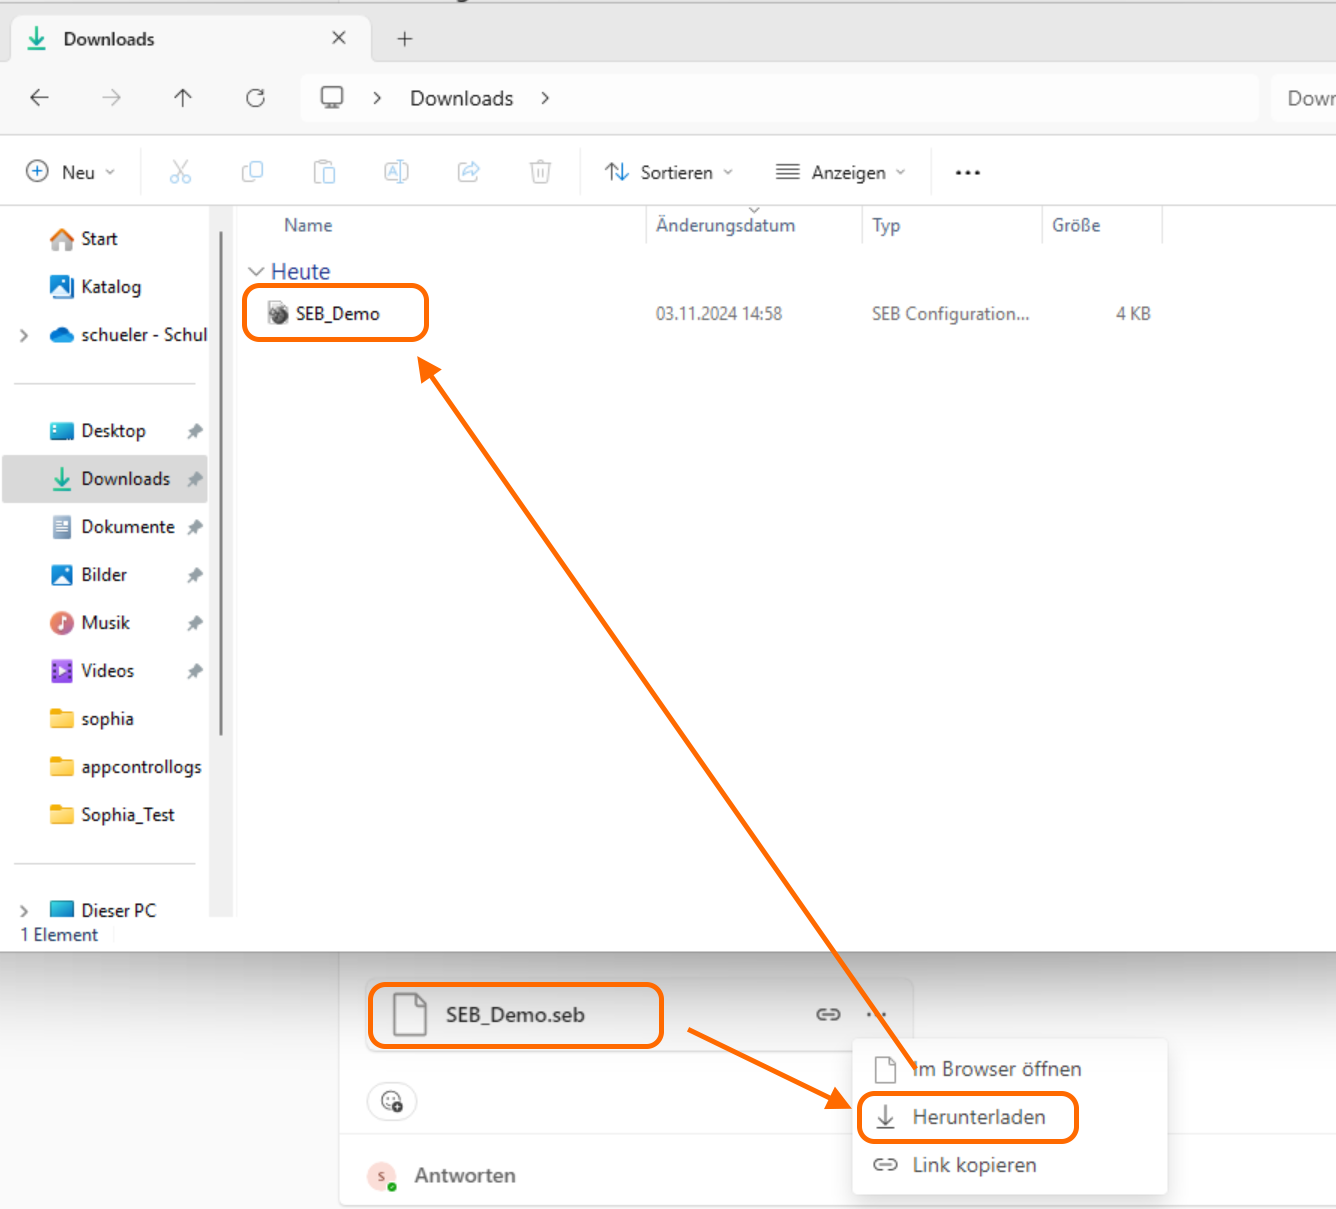This screenshot has width=1336, height=1209.
Task: Refresh the Downloads folder view
Action: (x=255, y=98)
